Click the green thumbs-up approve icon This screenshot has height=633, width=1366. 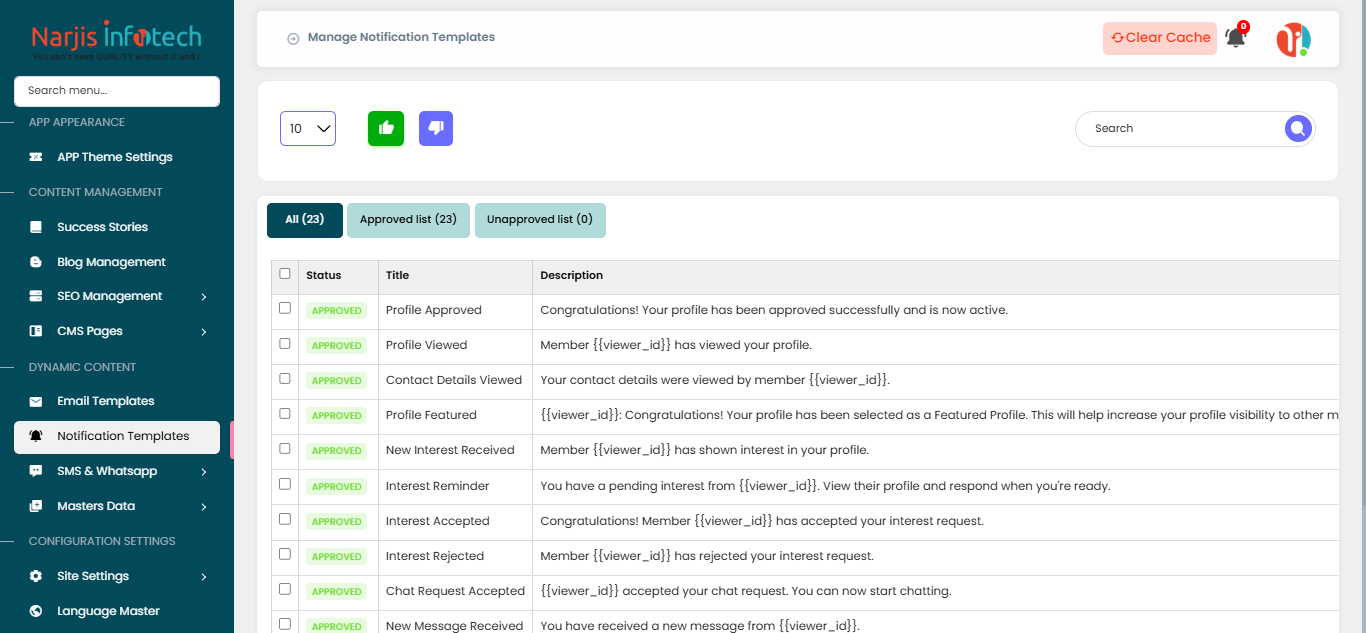(x=386, y=128)
